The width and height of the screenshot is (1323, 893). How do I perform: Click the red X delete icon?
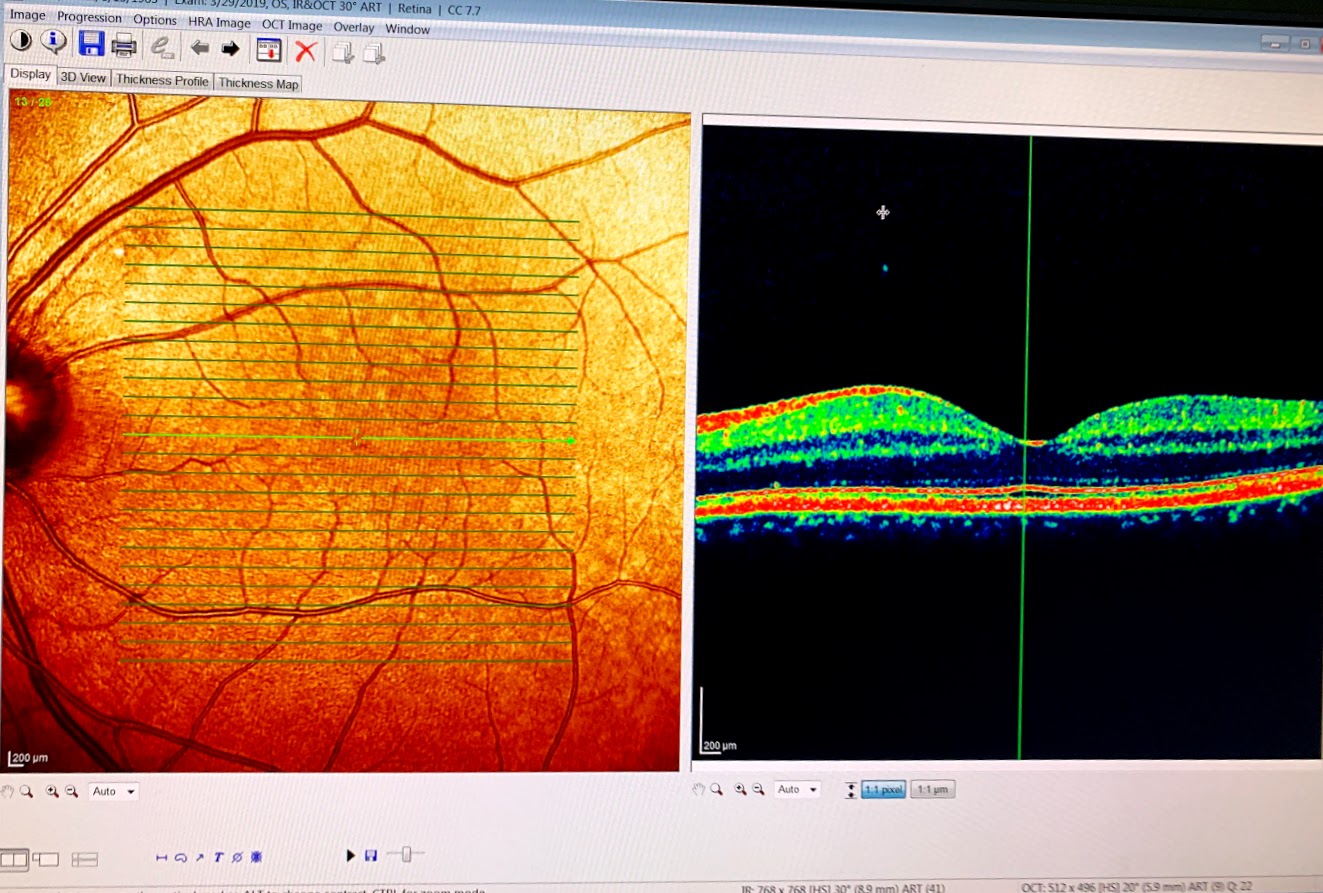306,51
